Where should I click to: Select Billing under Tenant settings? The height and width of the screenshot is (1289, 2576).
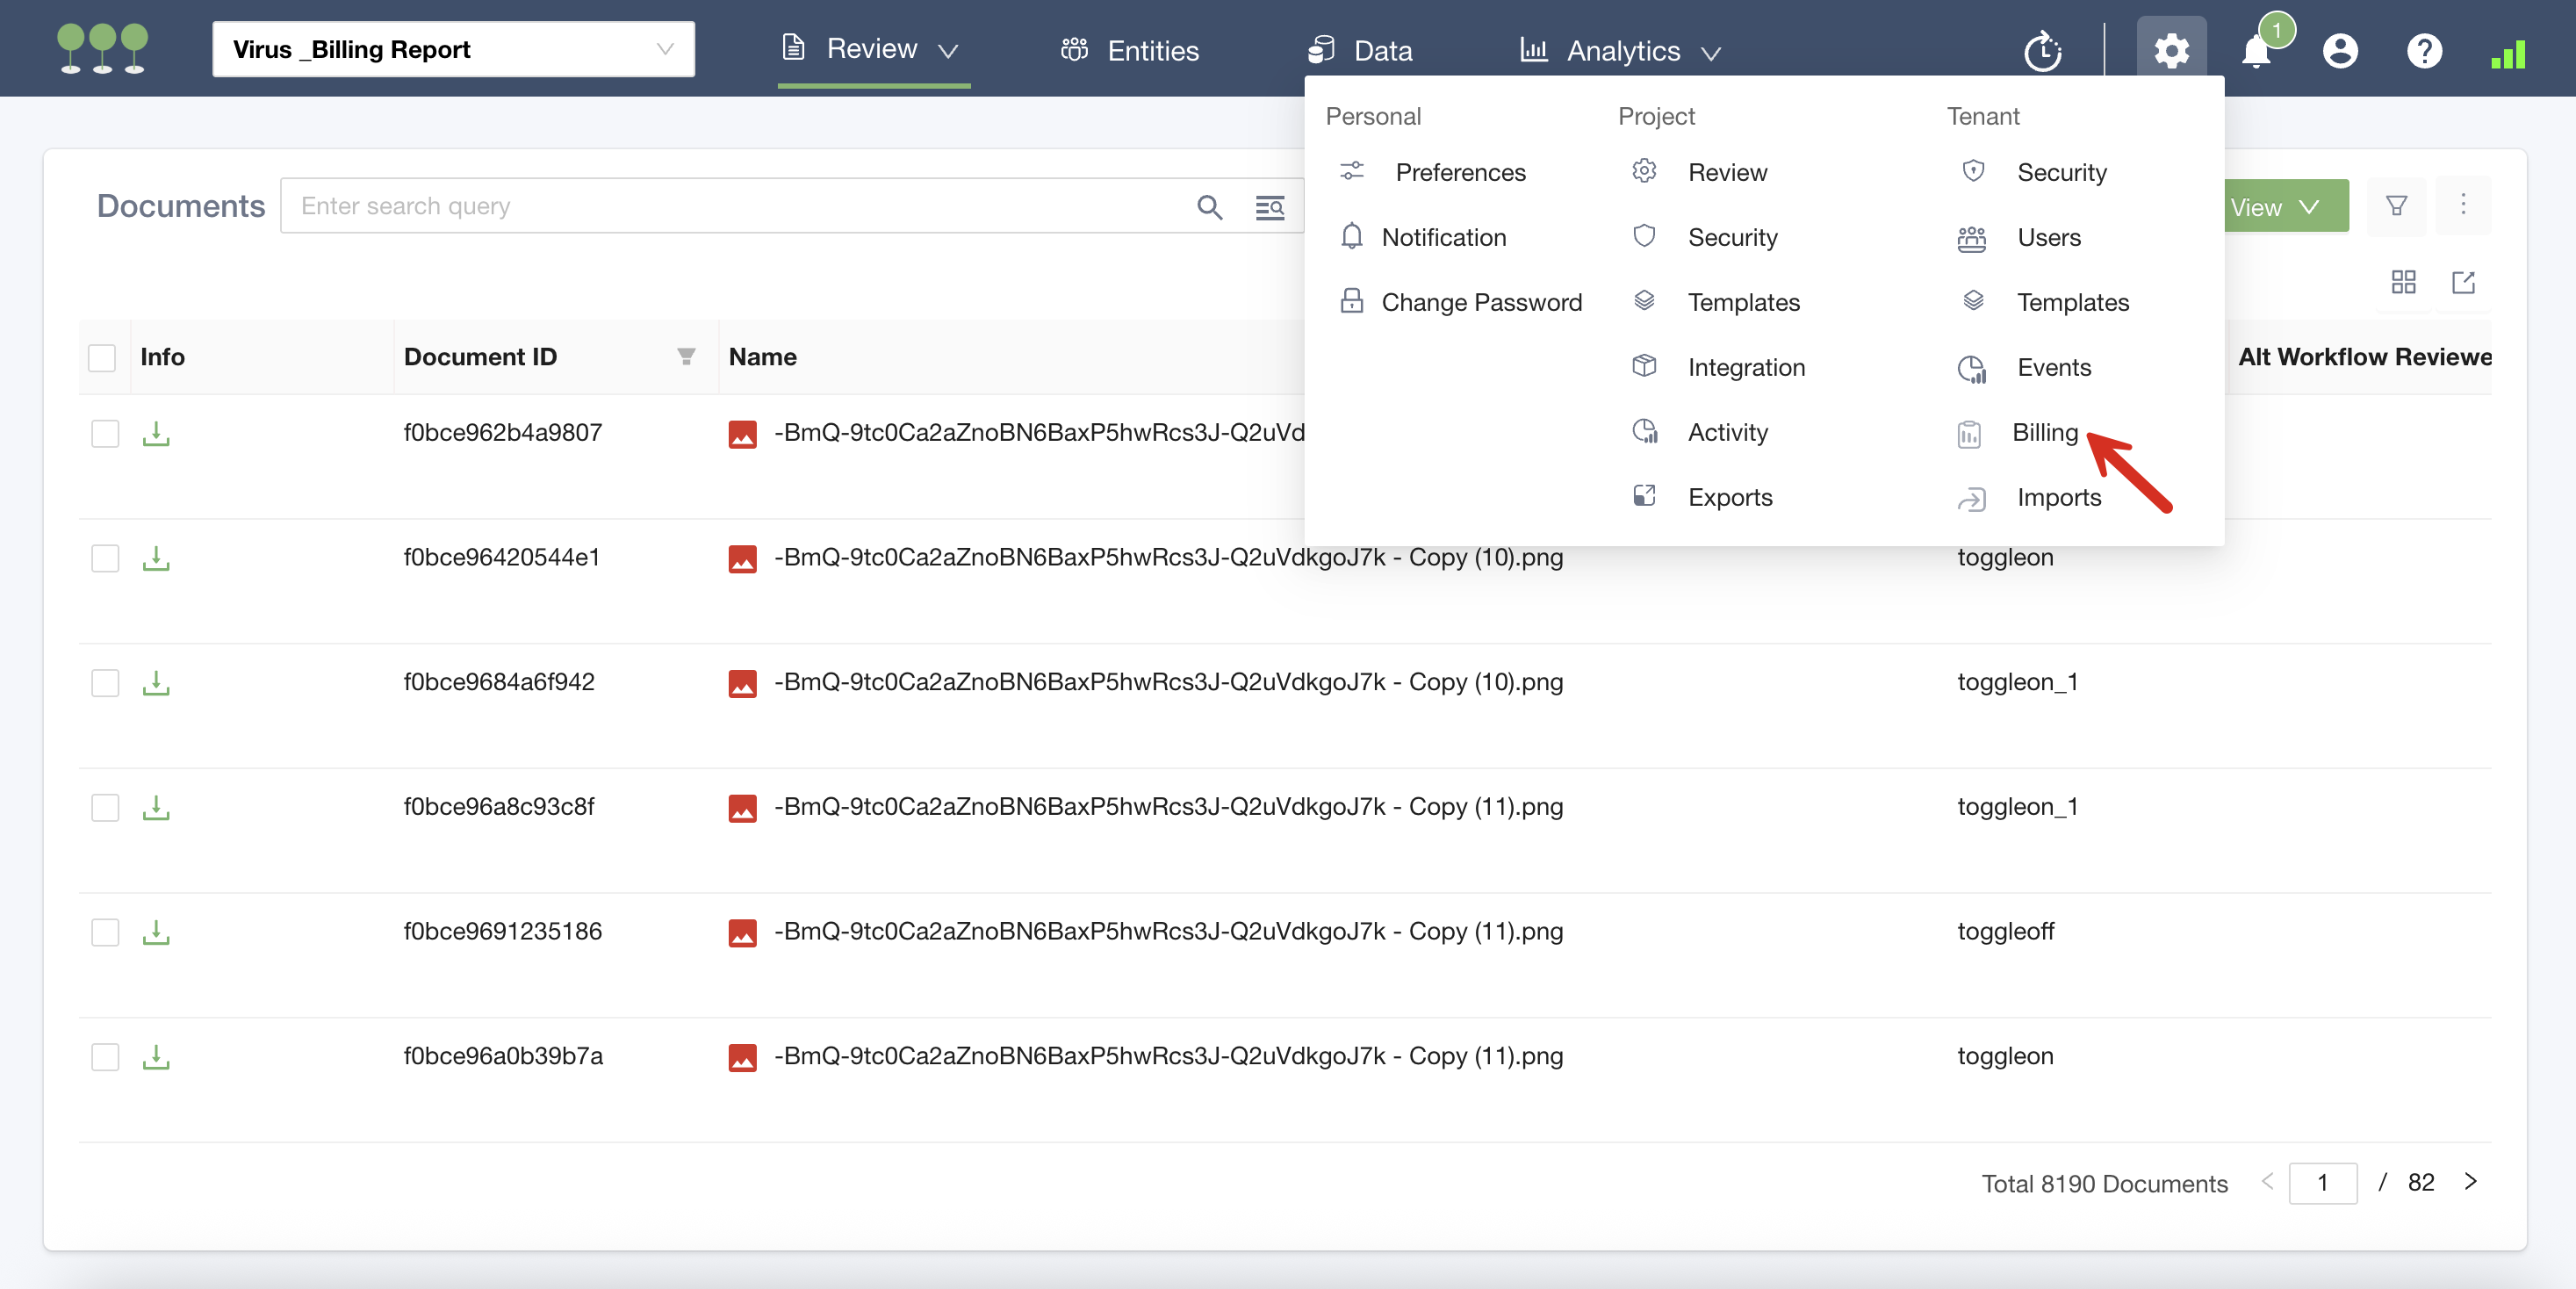[2044, 432]
